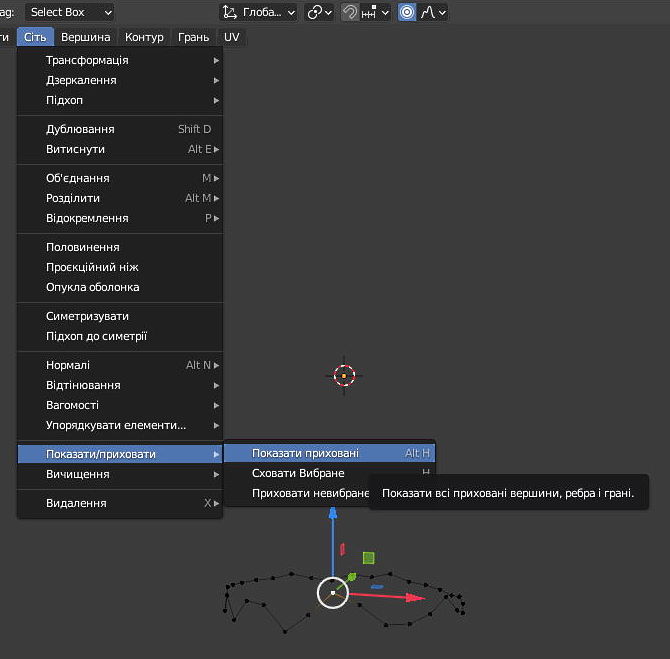The width and height of the screenshot is (670, 659).
Task: Expand the Об'єднання submenu
Action: point(120,178)
